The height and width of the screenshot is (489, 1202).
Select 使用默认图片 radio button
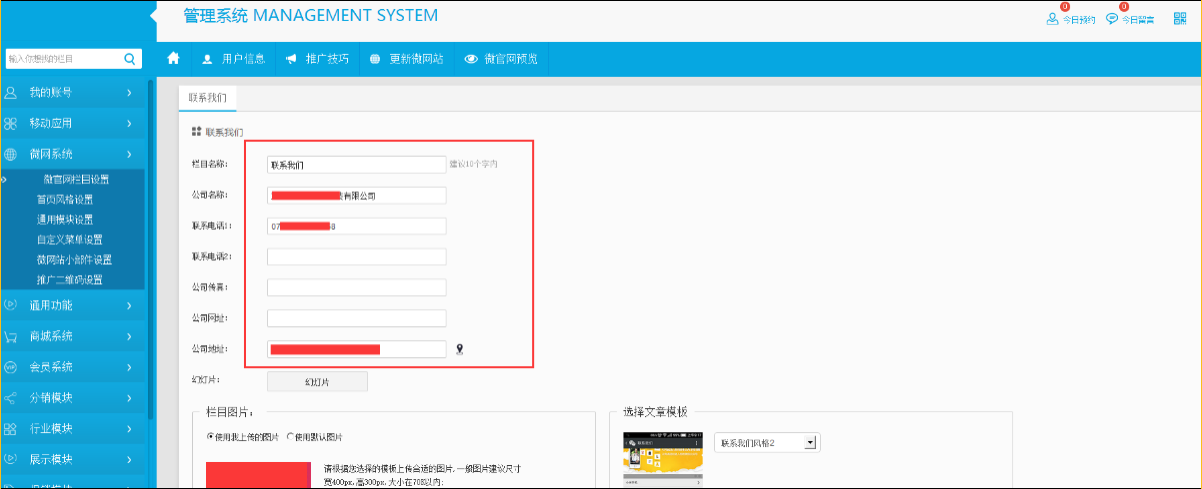coord(290,437)
